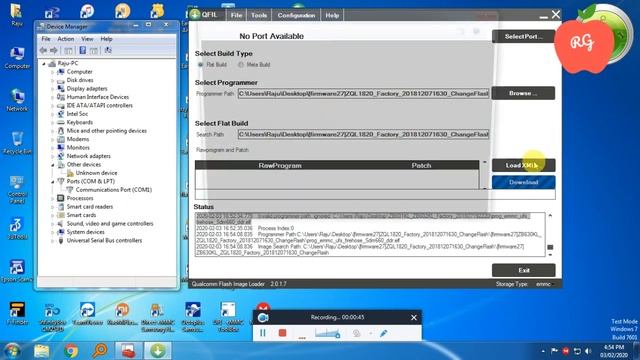Open Epson Scan desktop icon

tap(17, 271)
